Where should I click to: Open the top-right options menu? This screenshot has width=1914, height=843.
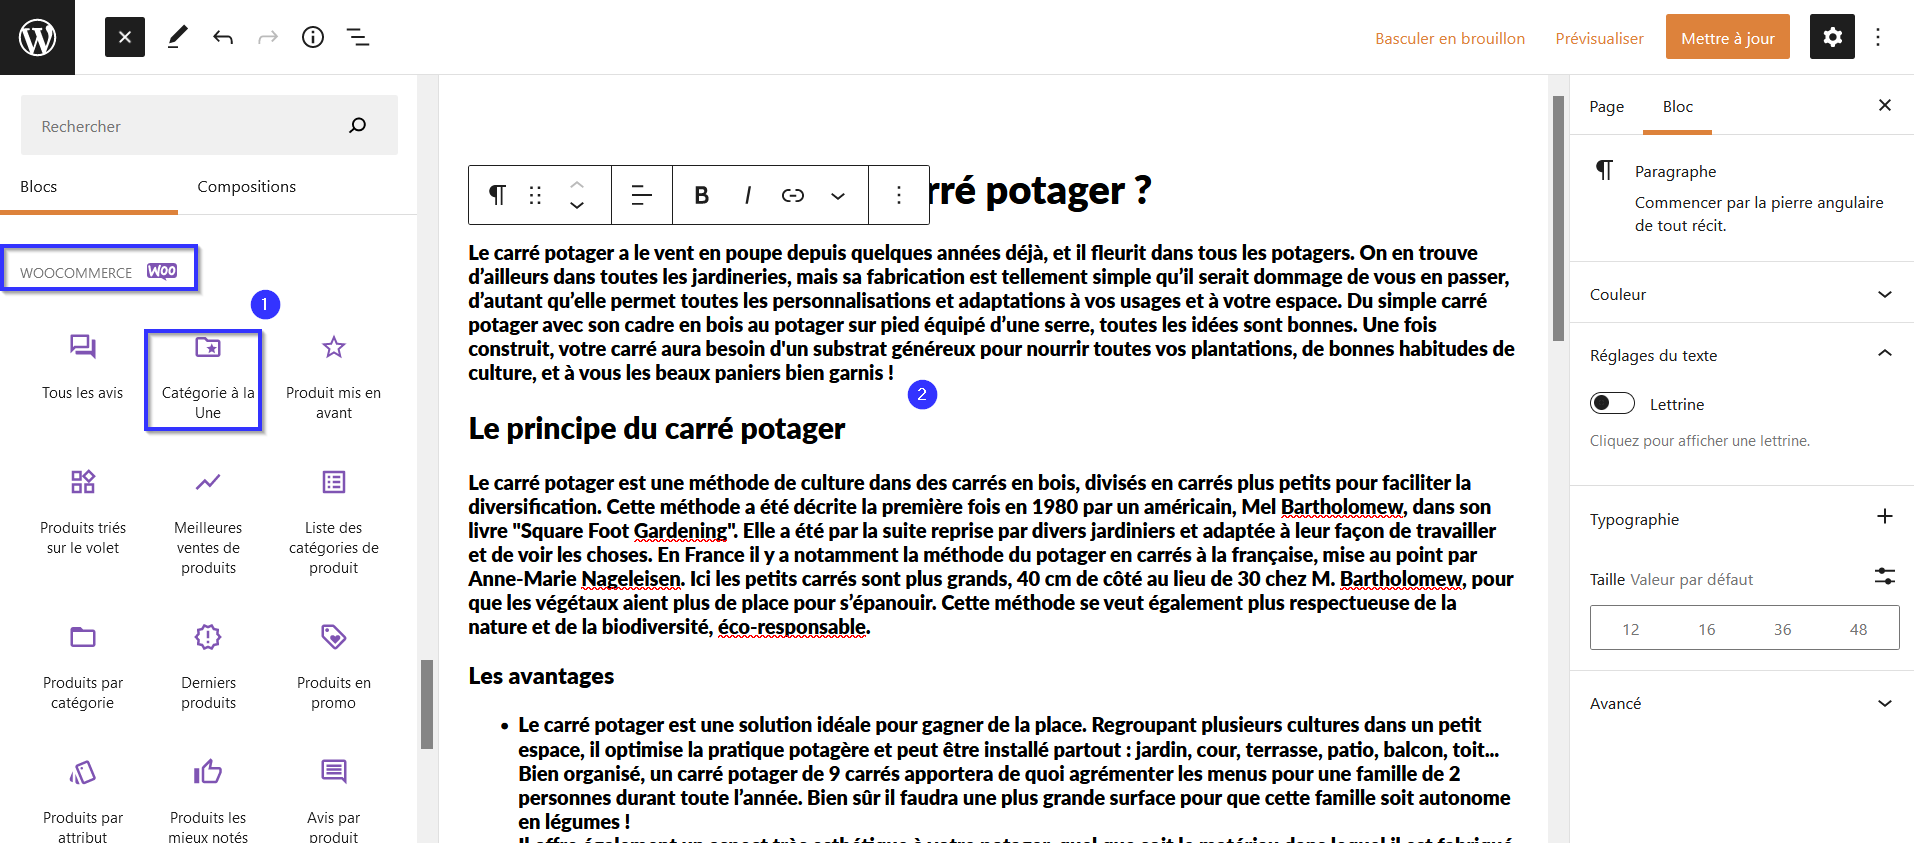(1878, 37)
